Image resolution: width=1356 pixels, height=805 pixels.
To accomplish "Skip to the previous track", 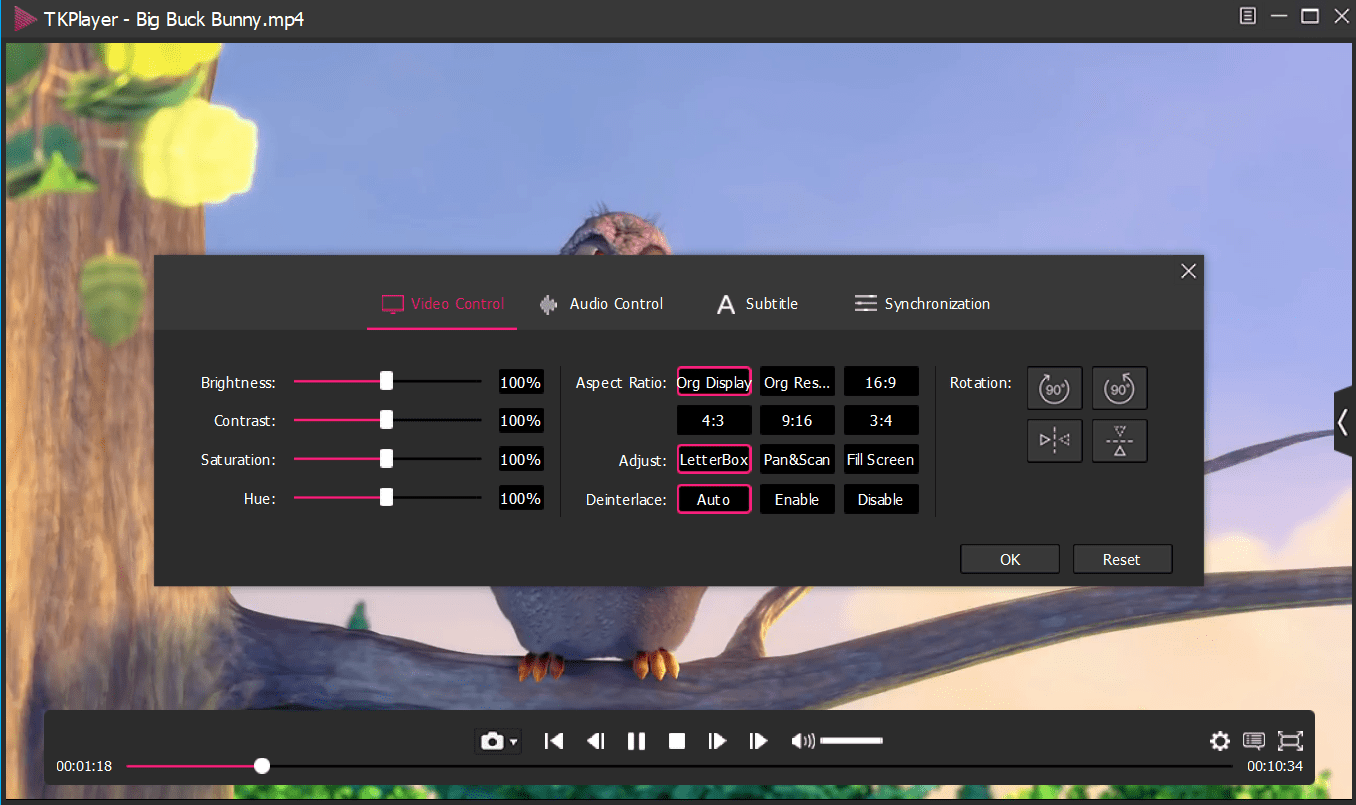I will coord(554,741).
